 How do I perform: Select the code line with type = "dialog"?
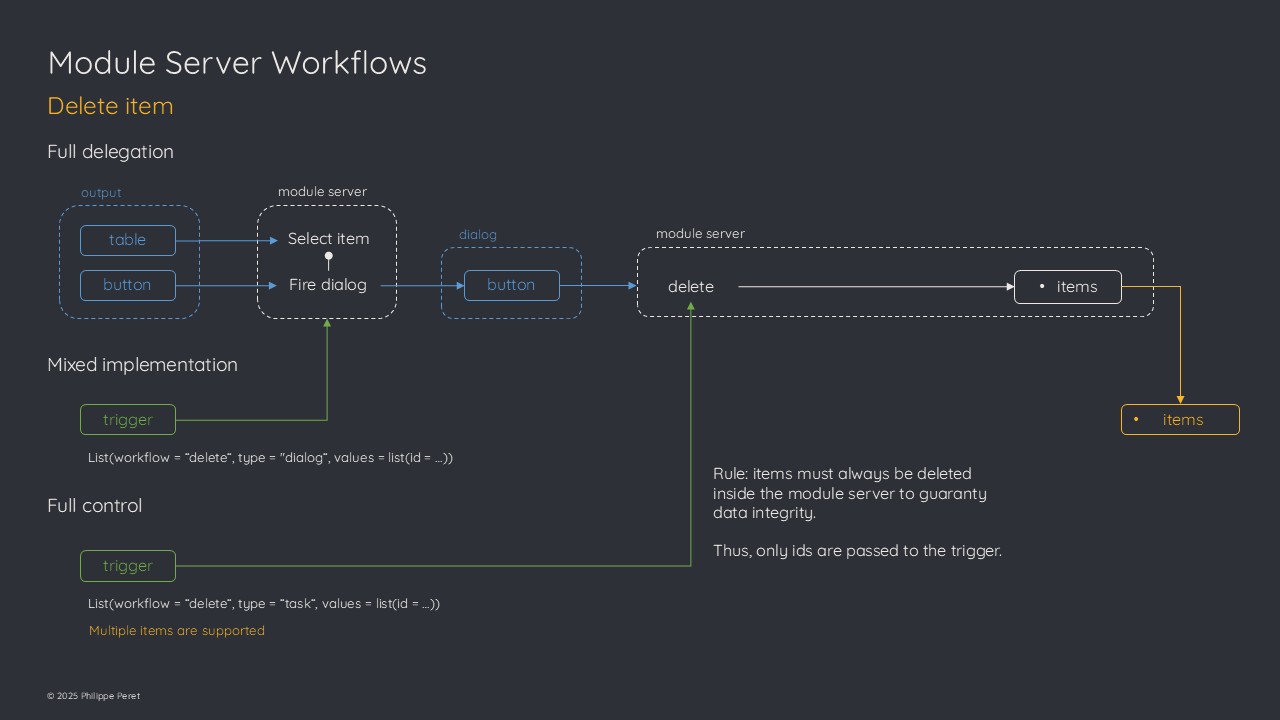click(x=270, y=458)
